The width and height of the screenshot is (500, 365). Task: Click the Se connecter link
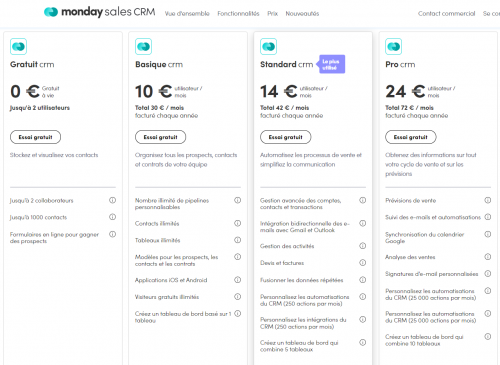(x=491, y=14)
